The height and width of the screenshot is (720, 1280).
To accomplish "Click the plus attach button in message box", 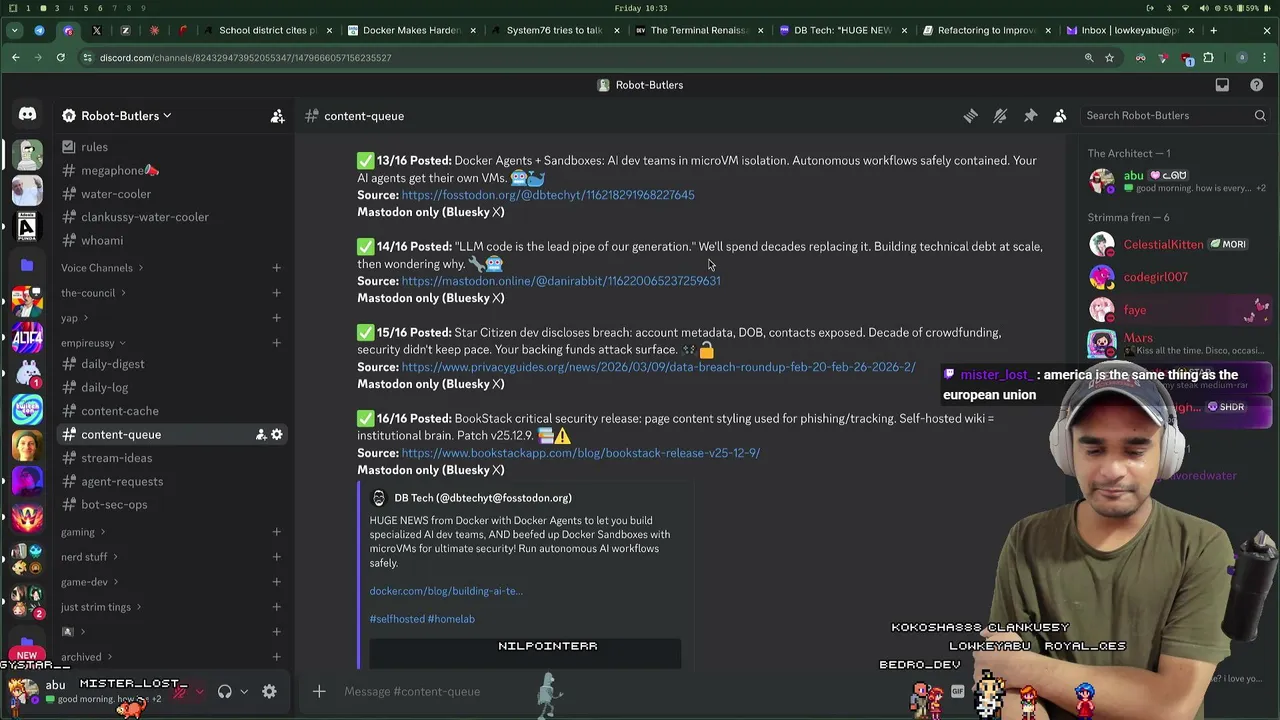I will (319, 691).
